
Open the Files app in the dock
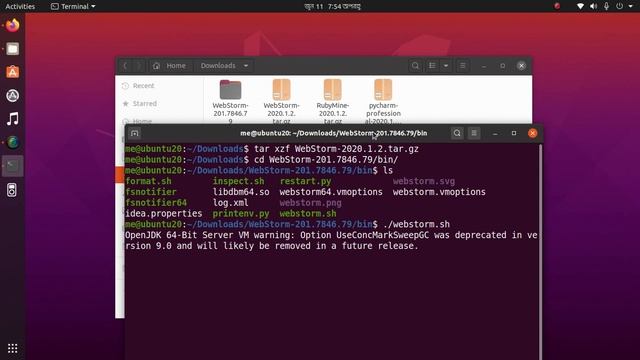[13, 49]
